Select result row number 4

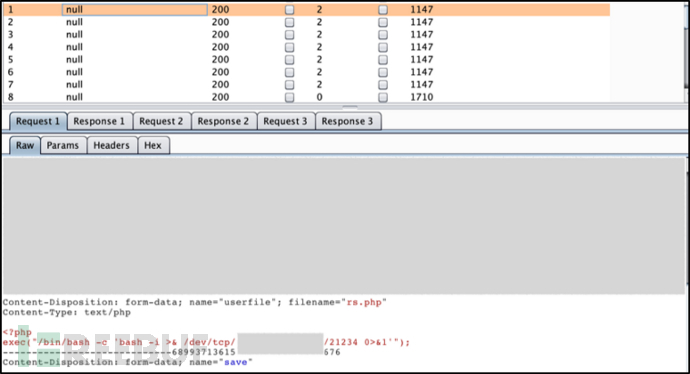click(307, 47)
